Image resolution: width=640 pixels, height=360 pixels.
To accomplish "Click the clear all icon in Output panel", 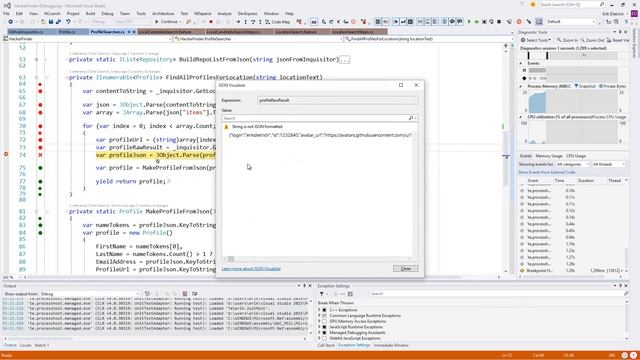I will (x=185, y=294).
